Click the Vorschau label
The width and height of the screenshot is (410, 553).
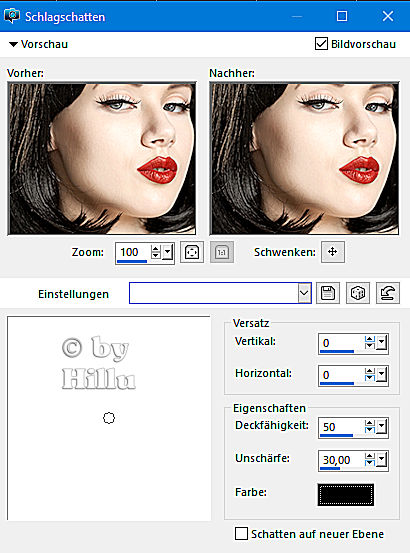(44, 44)
